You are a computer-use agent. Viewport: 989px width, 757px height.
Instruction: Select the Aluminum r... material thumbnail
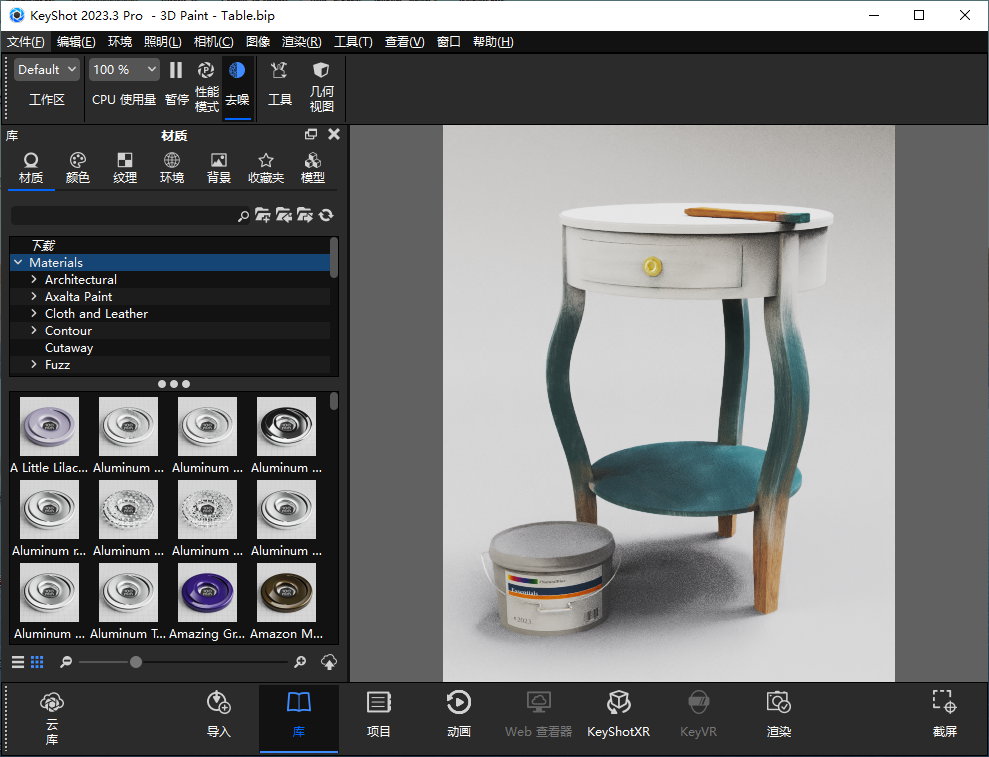[49, 510]
